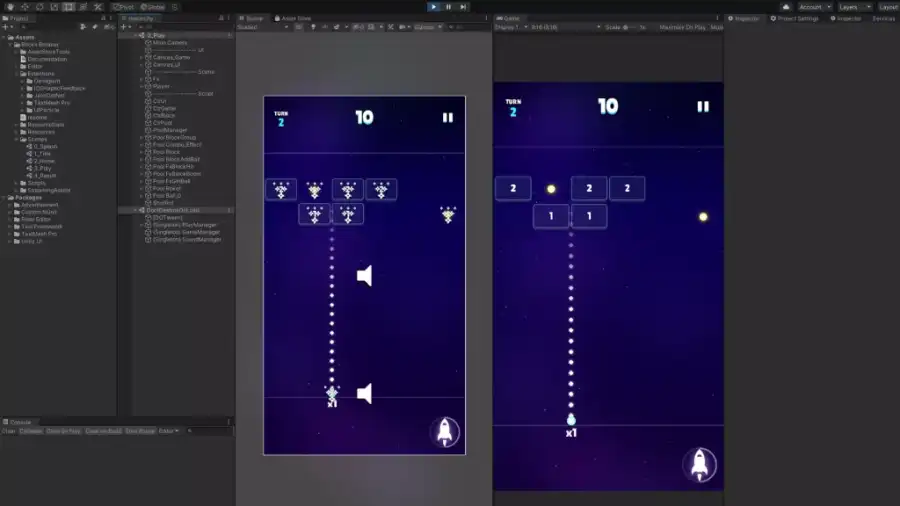
Task: Select Main Camera in the Hierarchy
Action: tap(170, 43)
